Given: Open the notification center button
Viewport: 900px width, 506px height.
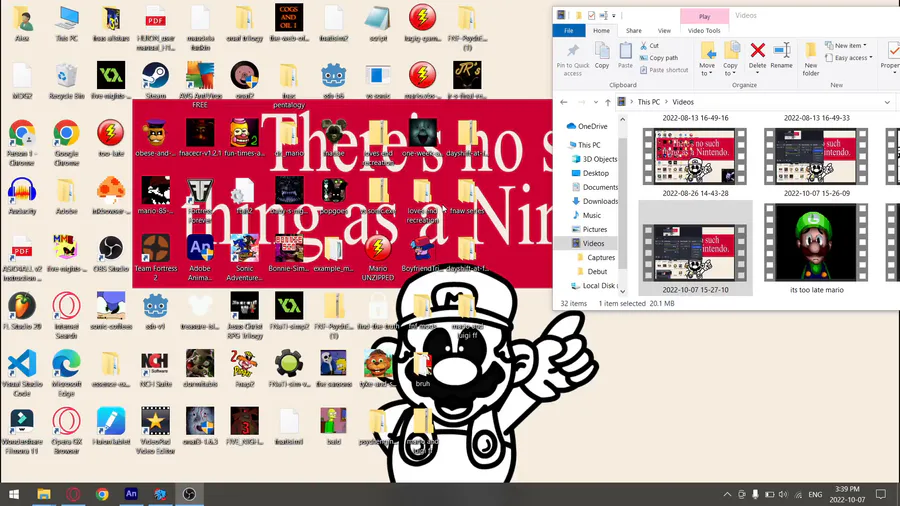Looking at the screenshot, I should (881, 494).
